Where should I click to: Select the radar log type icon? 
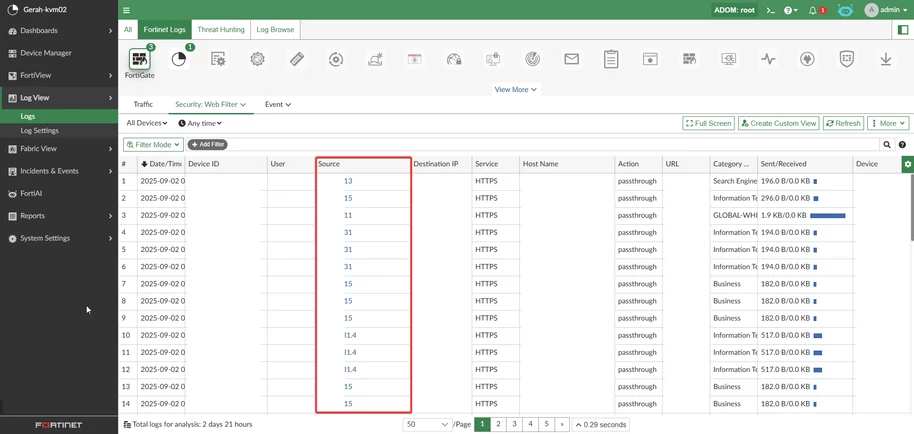[532, 59]
